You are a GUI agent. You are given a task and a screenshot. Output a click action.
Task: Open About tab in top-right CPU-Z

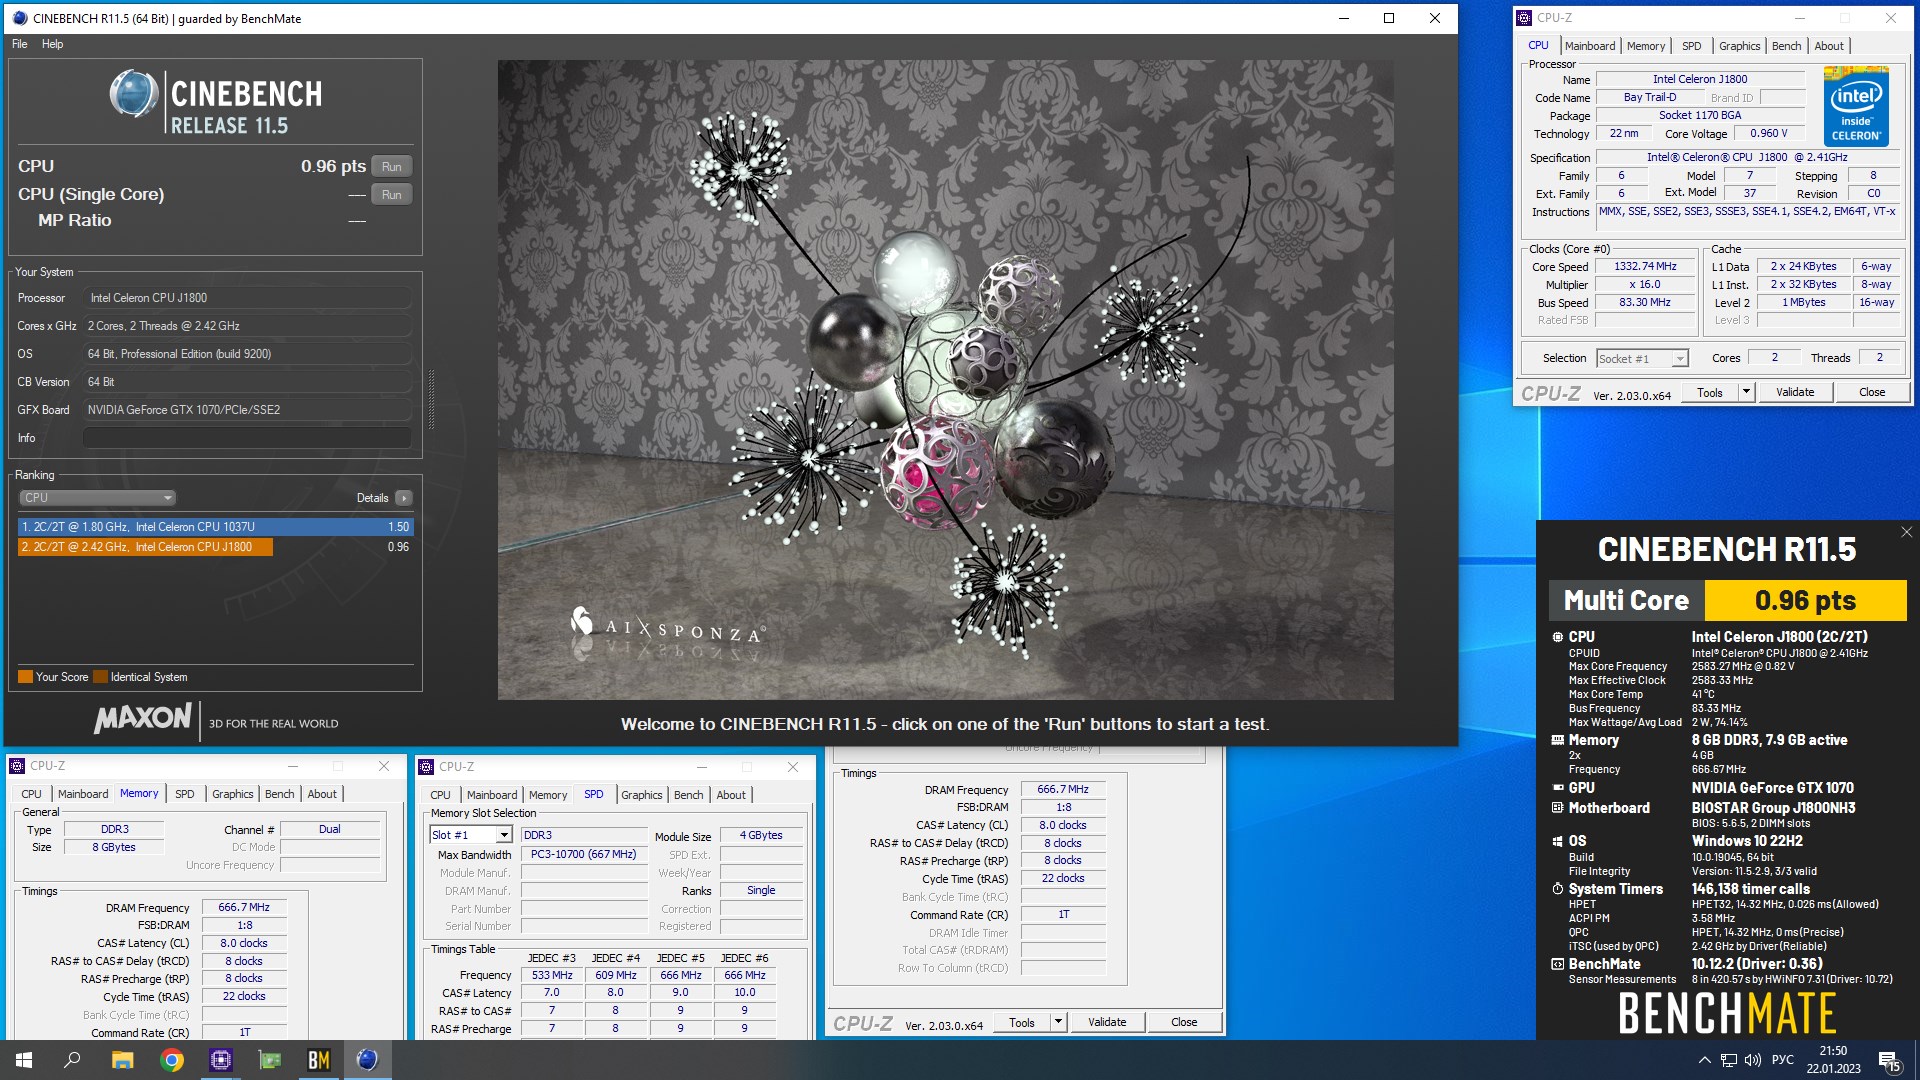[1828, 46]
